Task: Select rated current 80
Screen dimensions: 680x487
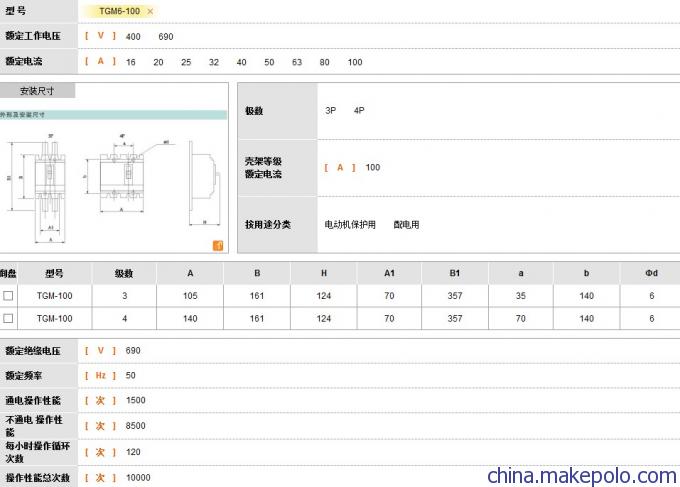Action: [x=324, y=62]
